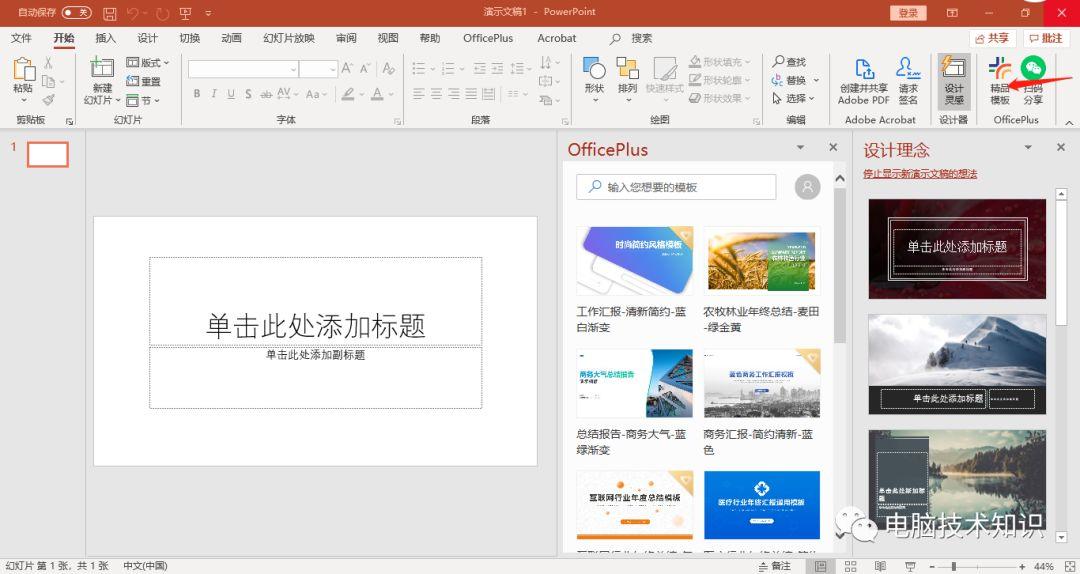Open the Design tab
The width and height of the screenshot is (1080, 574).
tap(147, 38)
